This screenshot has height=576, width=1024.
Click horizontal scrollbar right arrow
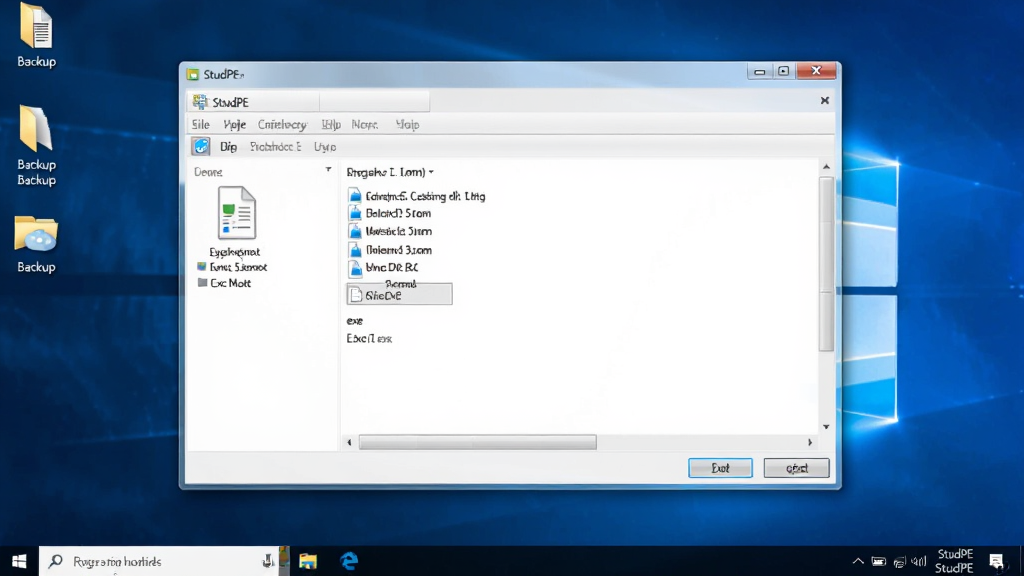pos(810,442)
